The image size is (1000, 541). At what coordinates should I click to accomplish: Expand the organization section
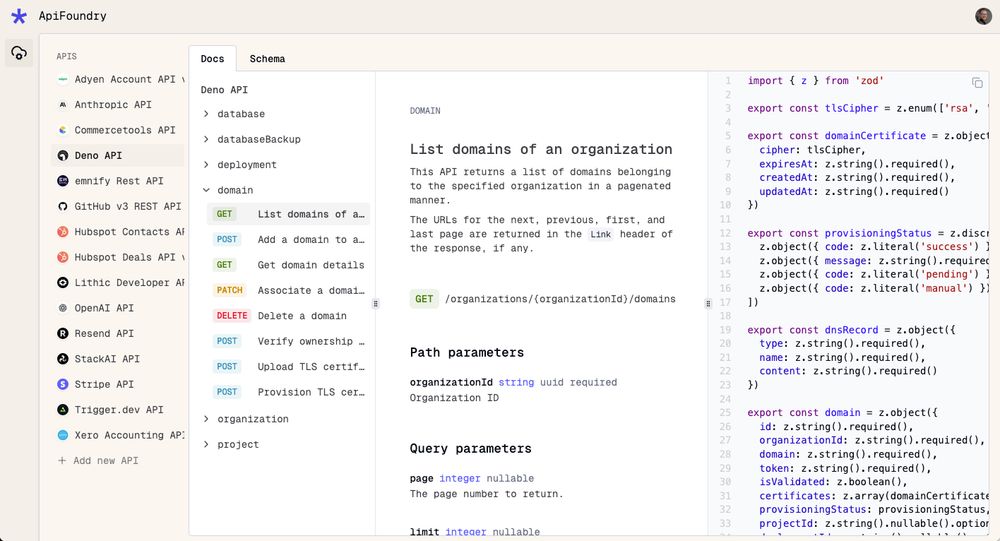click(x=206, y=419)
